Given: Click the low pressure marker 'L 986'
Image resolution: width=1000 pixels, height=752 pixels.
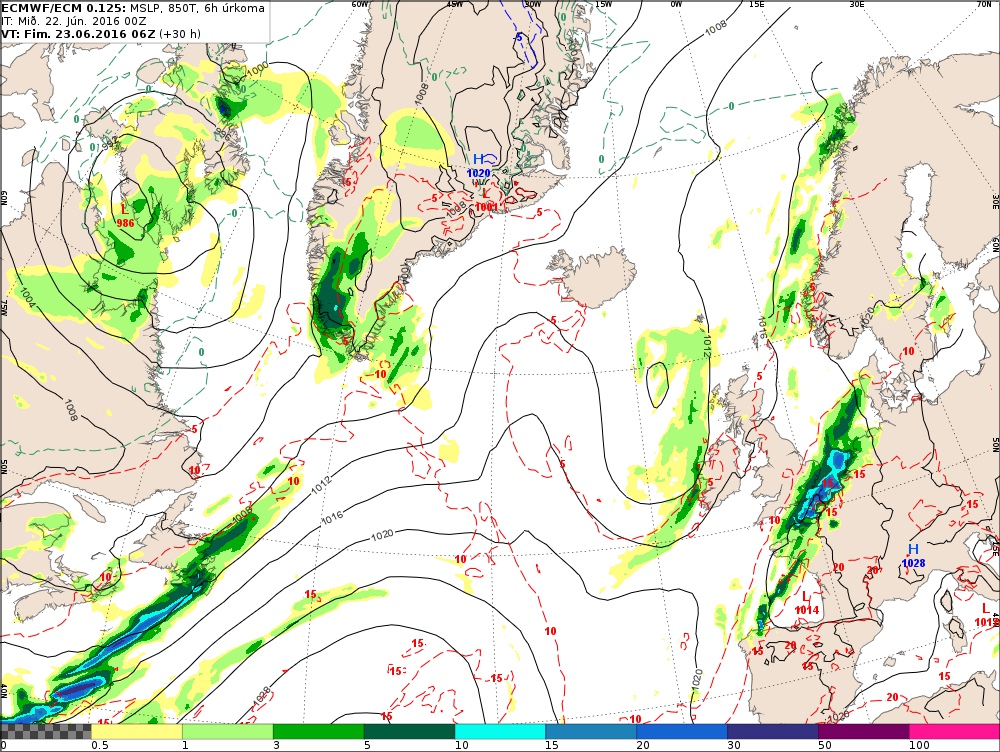Looking at the screenshot, I should (125, 216).
